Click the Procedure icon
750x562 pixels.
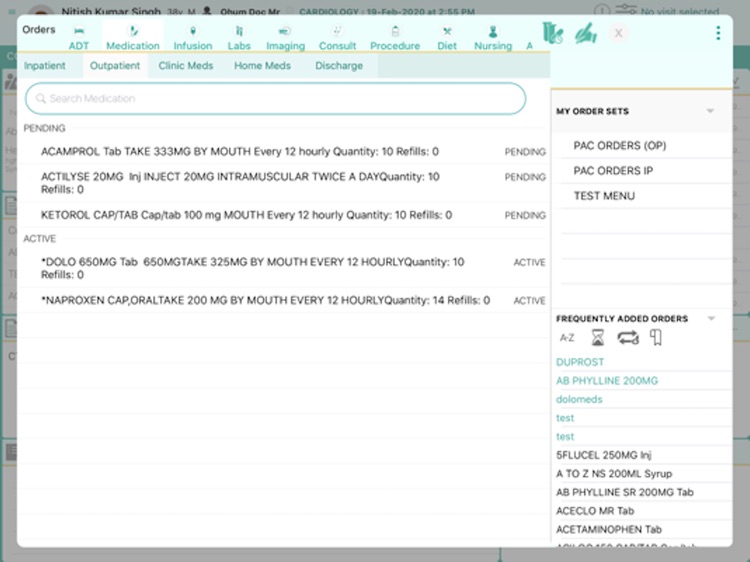coord(395,31)
